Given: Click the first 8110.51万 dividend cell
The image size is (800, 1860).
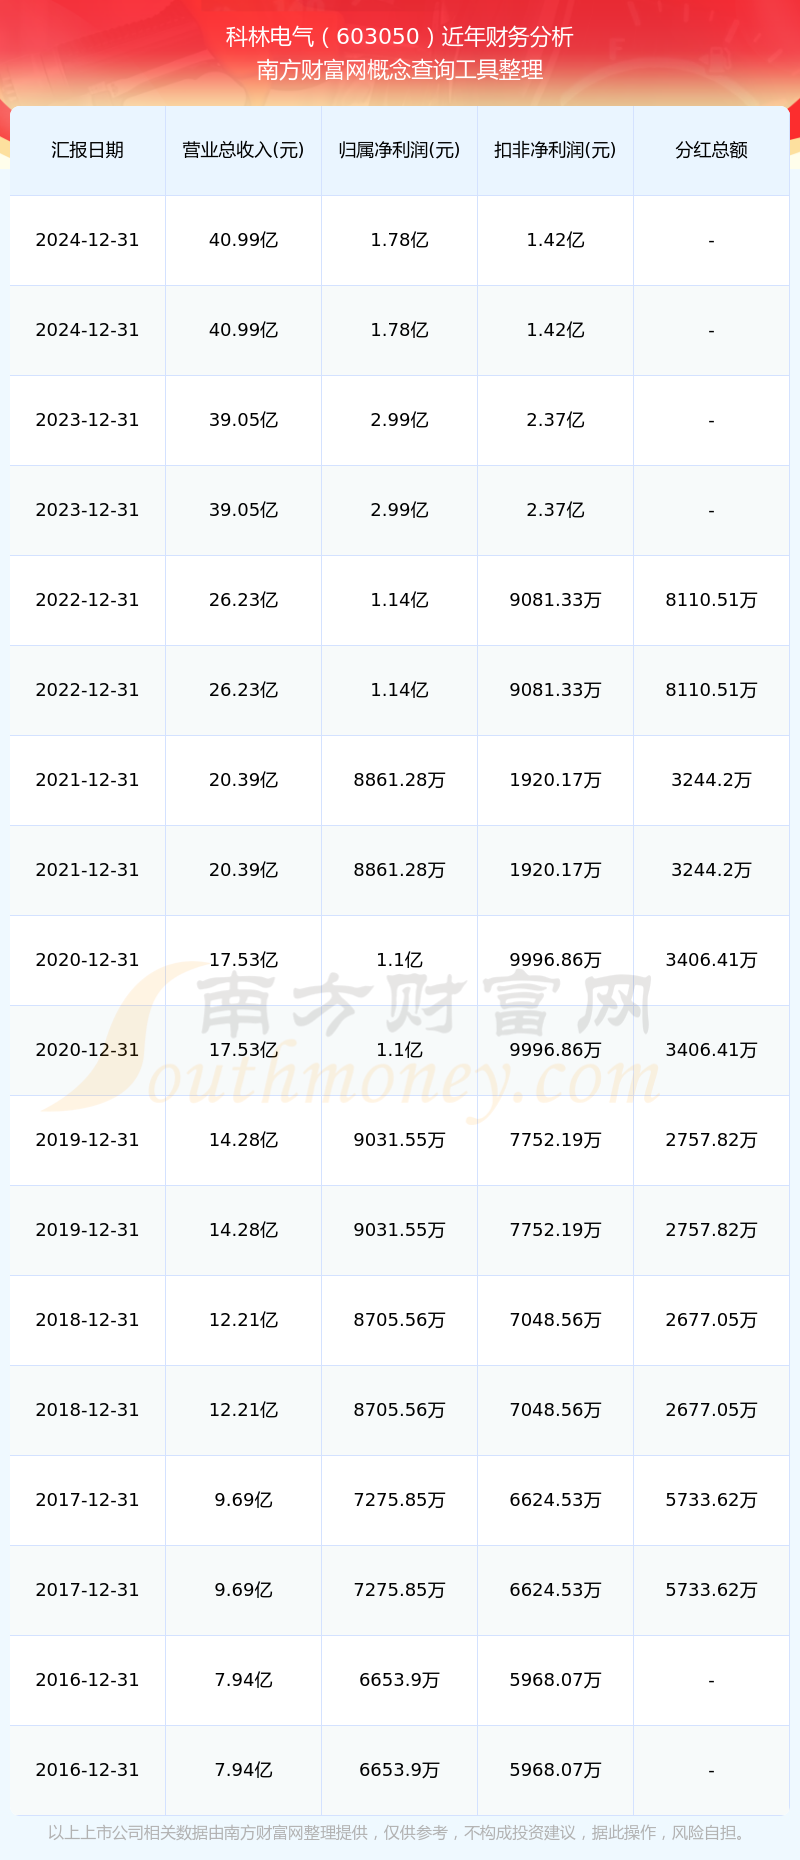Looking at the screenshot, I should [711, 600].
